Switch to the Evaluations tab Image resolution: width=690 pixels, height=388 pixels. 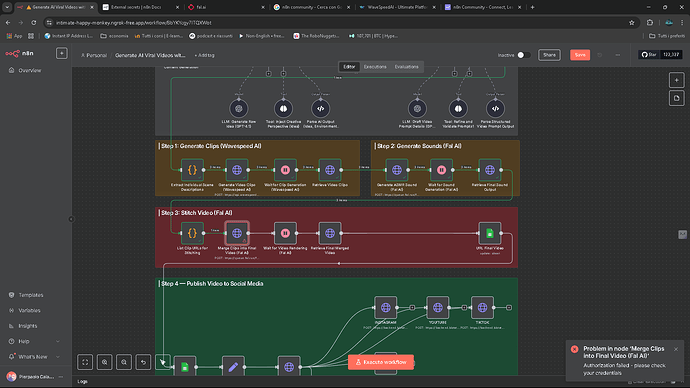(x=406, y=67)
